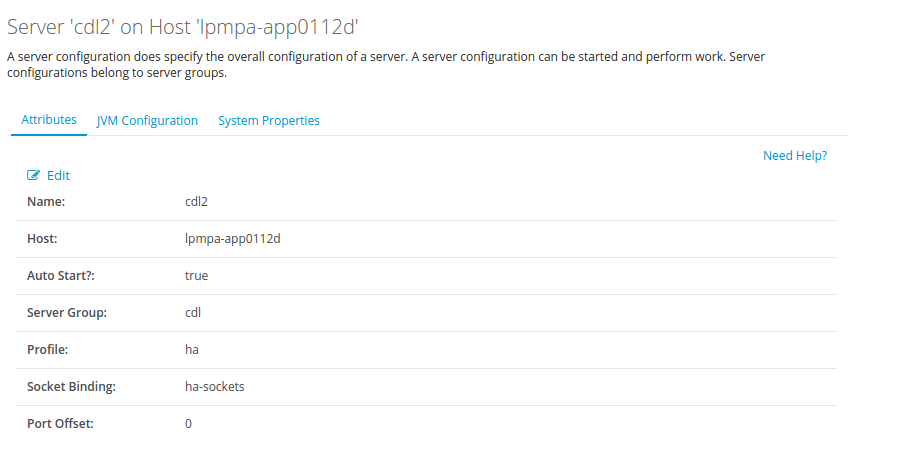Click the pencil icon beside Edit

tap(33, 175)
